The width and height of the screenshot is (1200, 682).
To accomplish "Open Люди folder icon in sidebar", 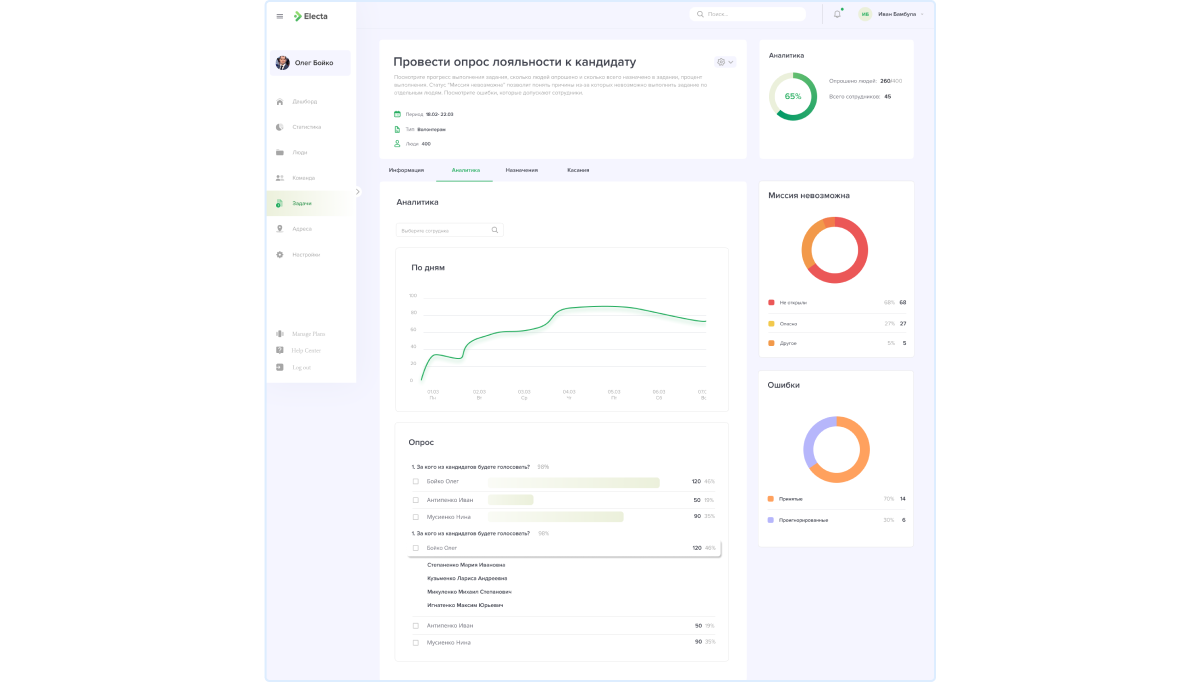I will pos(280,153).
